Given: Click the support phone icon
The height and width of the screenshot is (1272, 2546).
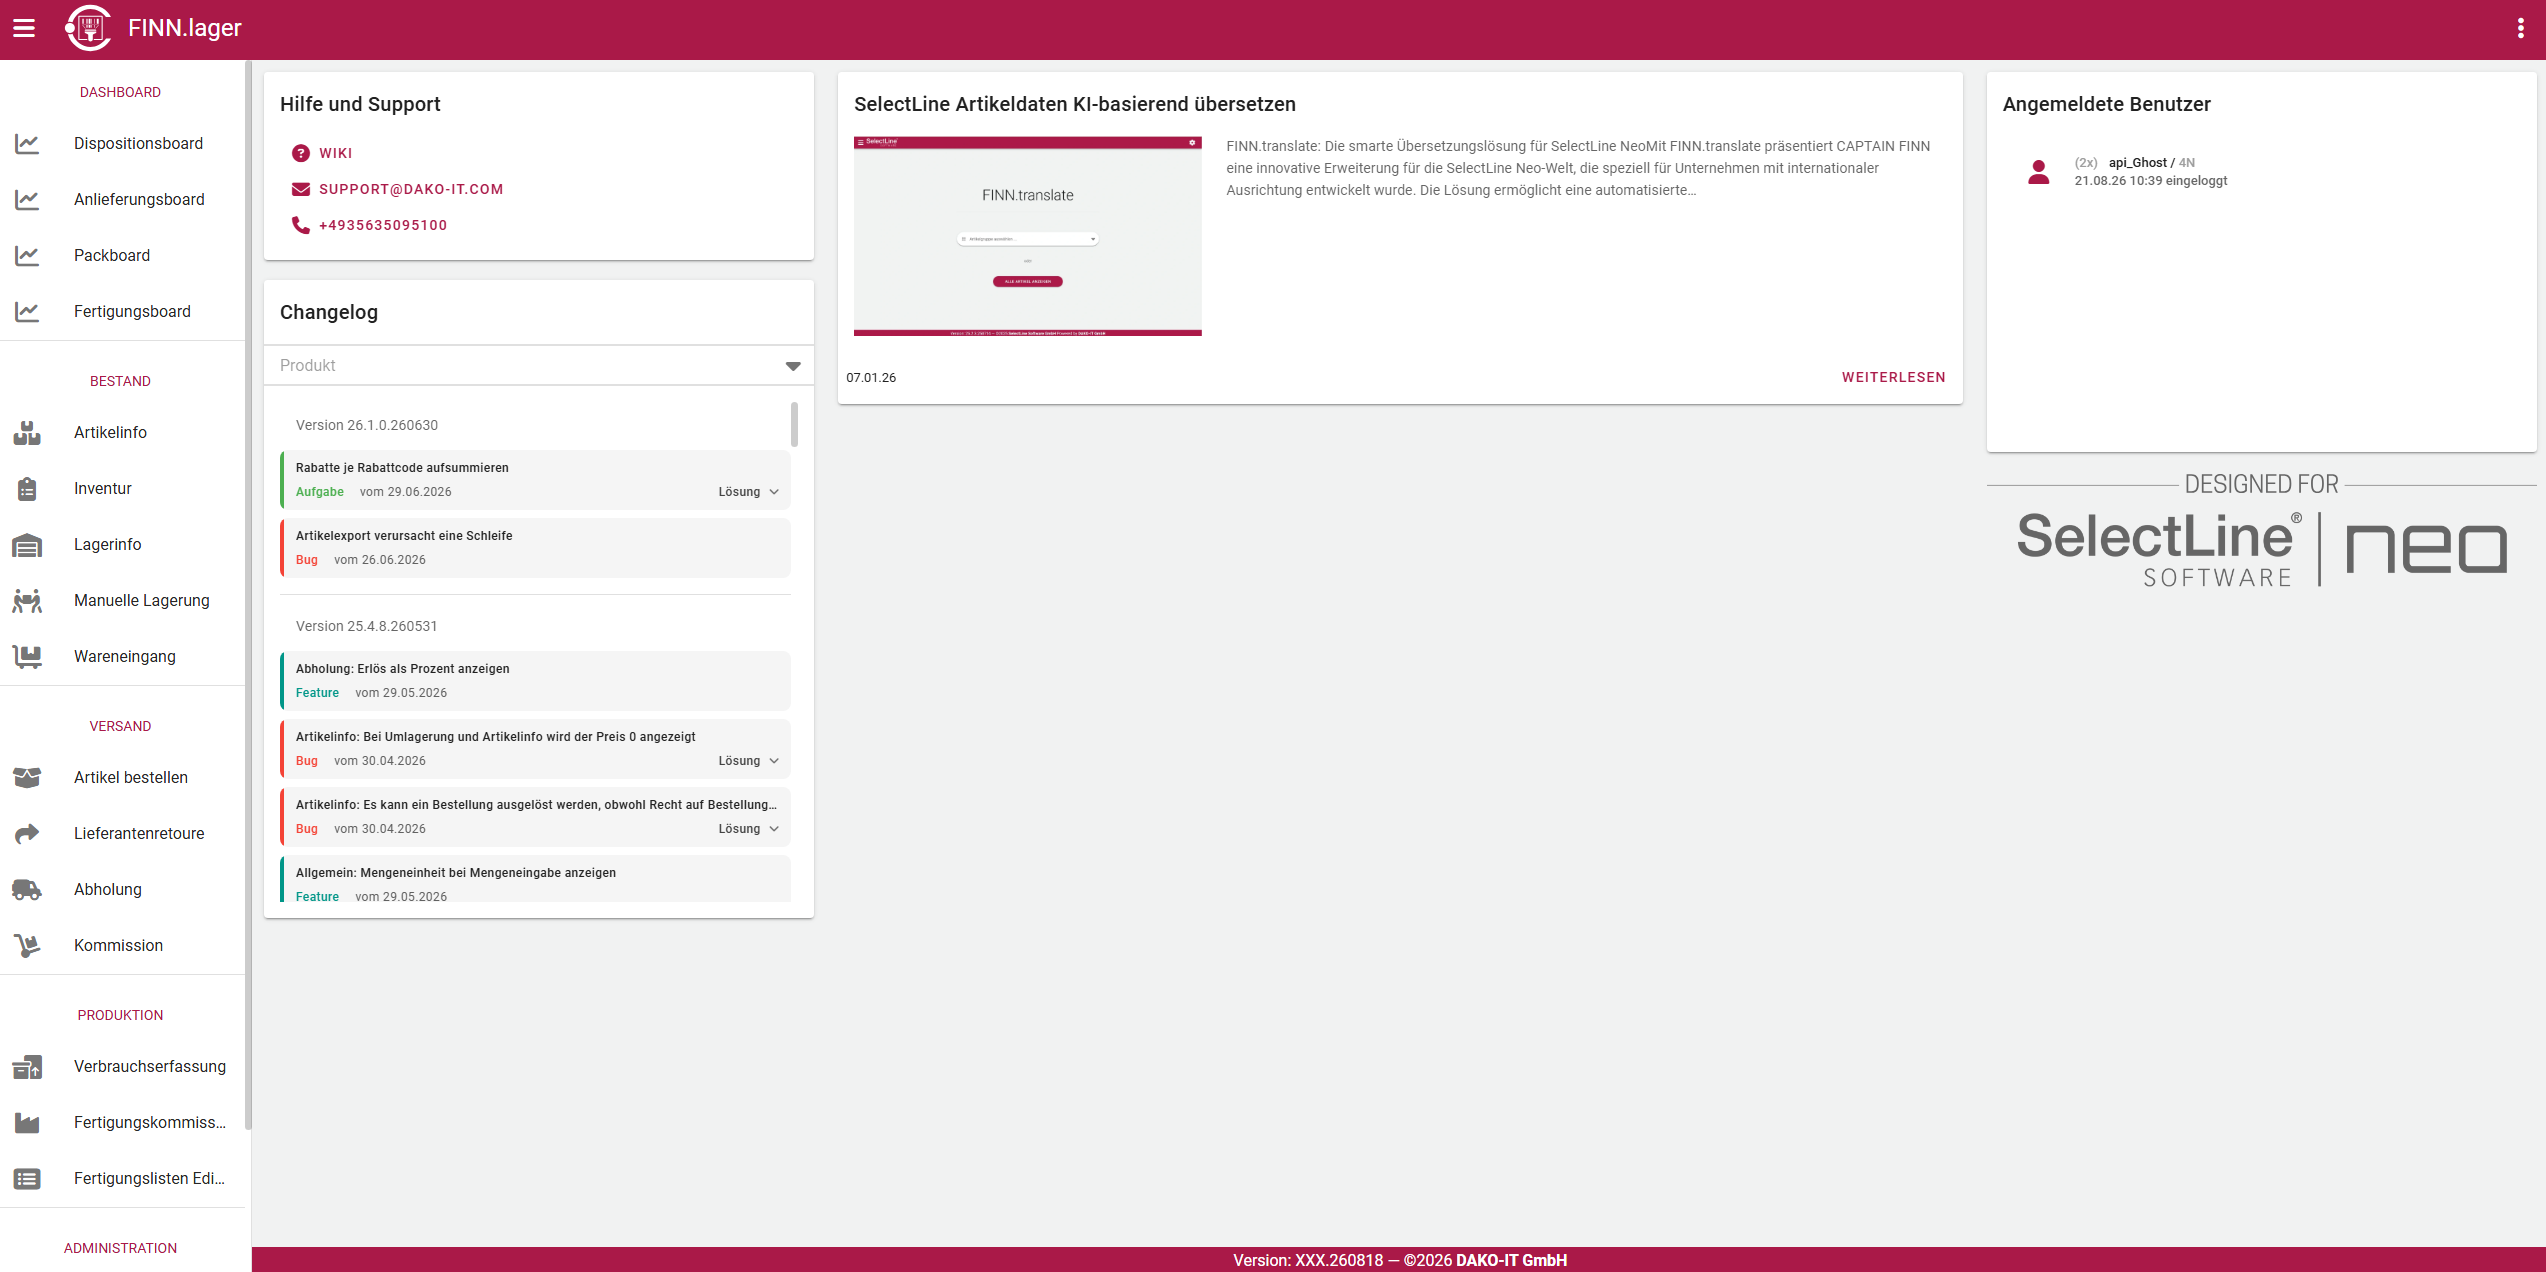Looking at the screenshot, I should pyautogui.click(x=301, y=225).
